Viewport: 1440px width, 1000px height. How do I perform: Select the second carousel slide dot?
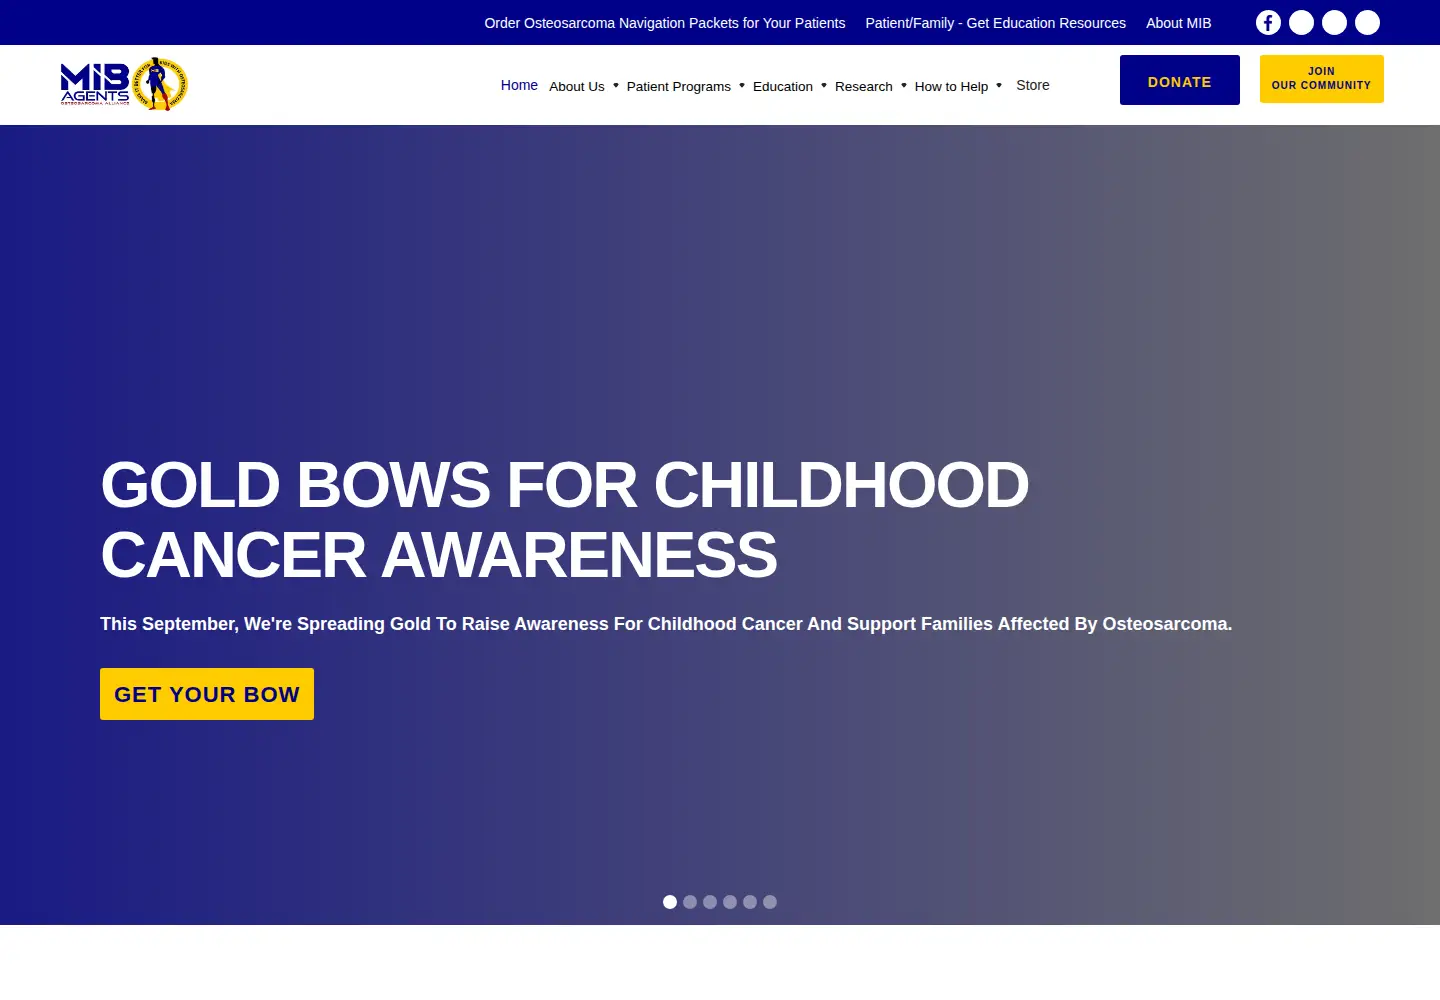[690, 902]
